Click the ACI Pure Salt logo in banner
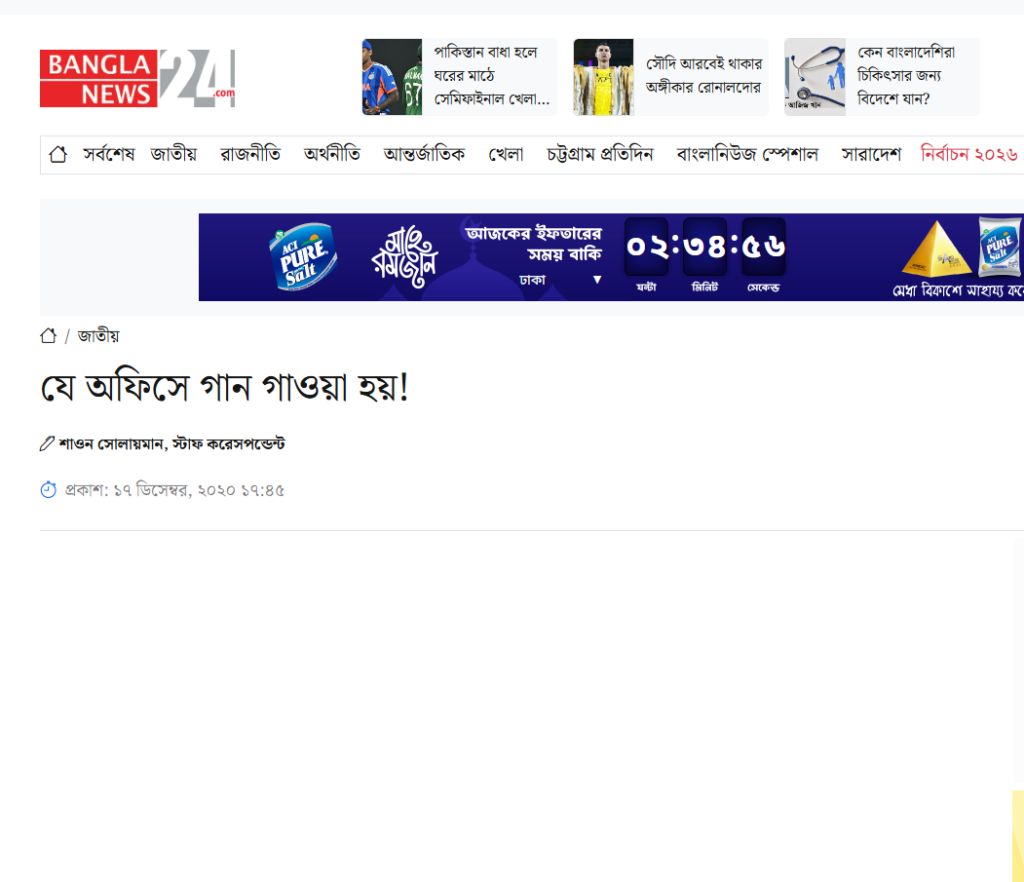 (302, 256)
